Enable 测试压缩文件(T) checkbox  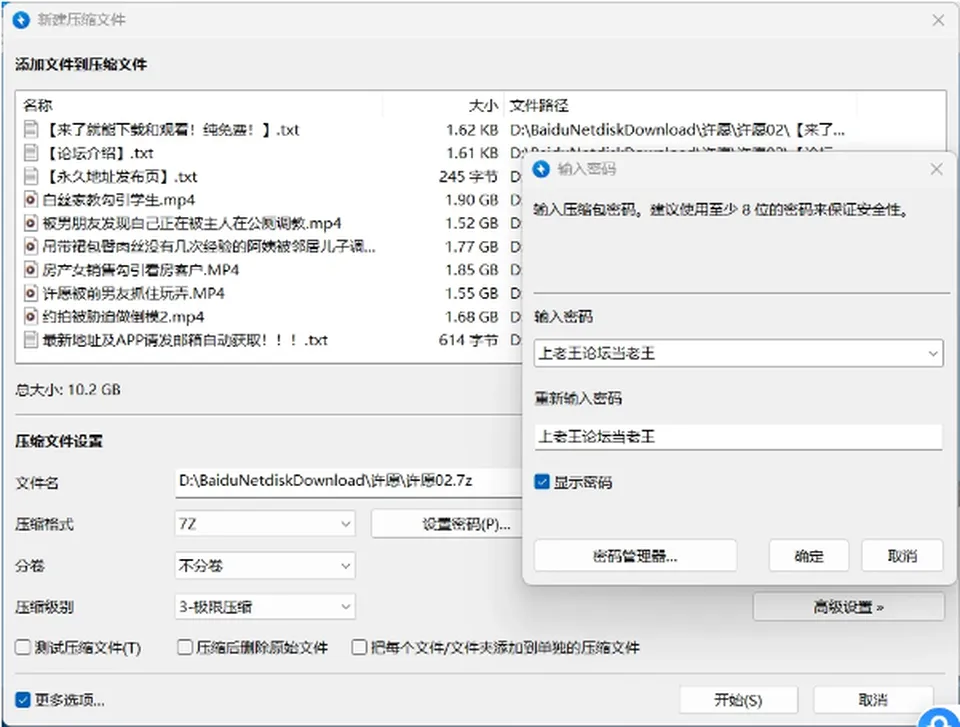[23, 647]
